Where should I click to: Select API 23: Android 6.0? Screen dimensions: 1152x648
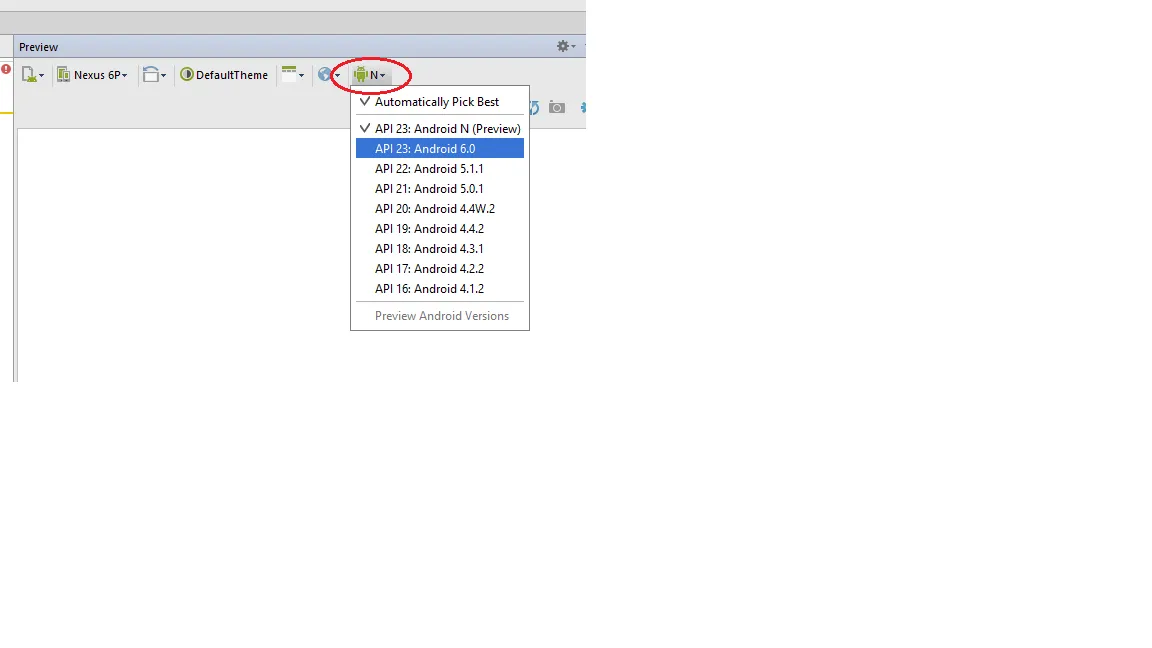tap(440, 148)
